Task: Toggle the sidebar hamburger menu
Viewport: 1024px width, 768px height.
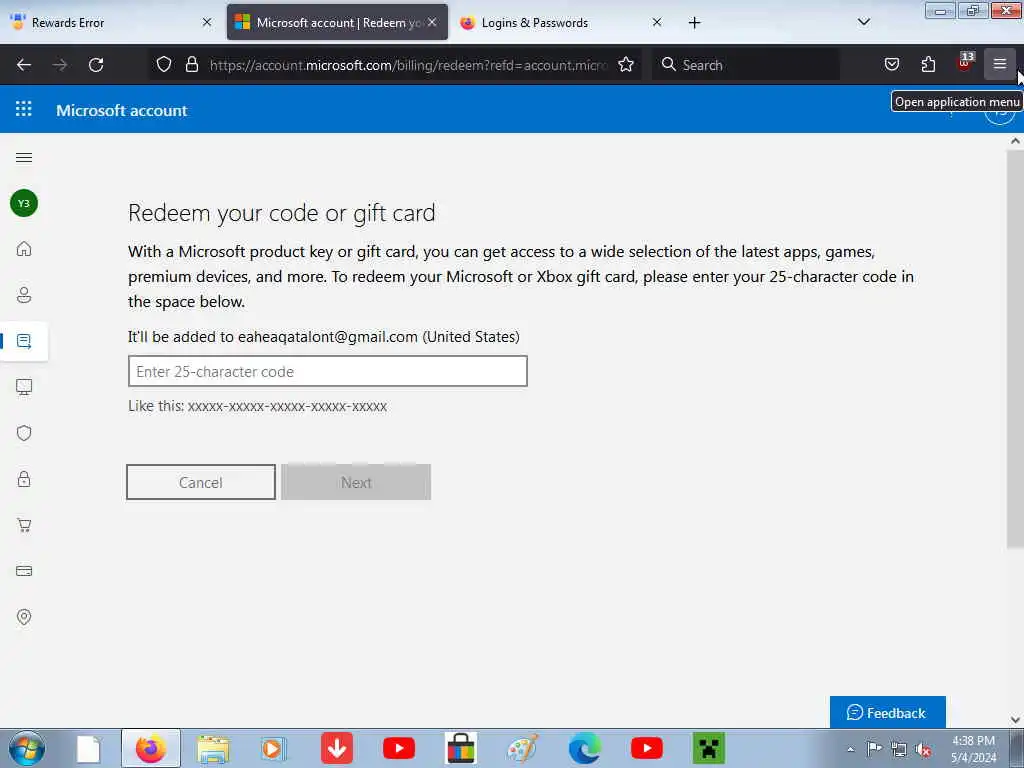Action: [x=24, y=157]
